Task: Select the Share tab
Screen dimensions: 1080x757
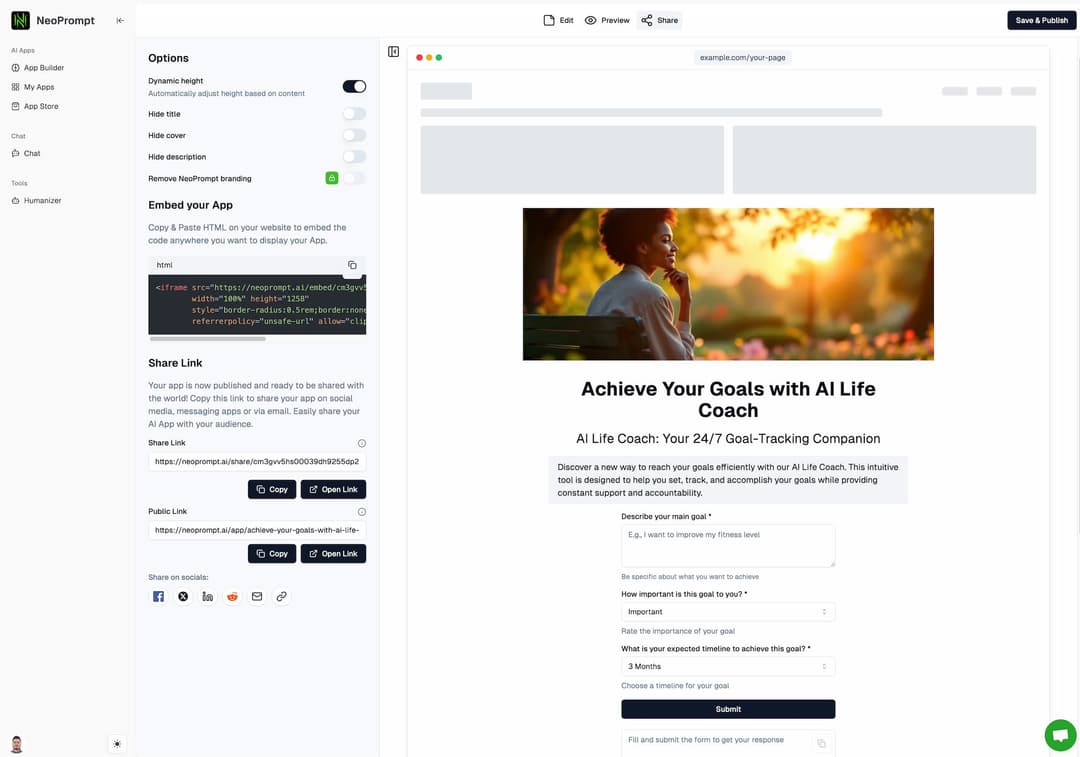Action: (x=660, y=21)
